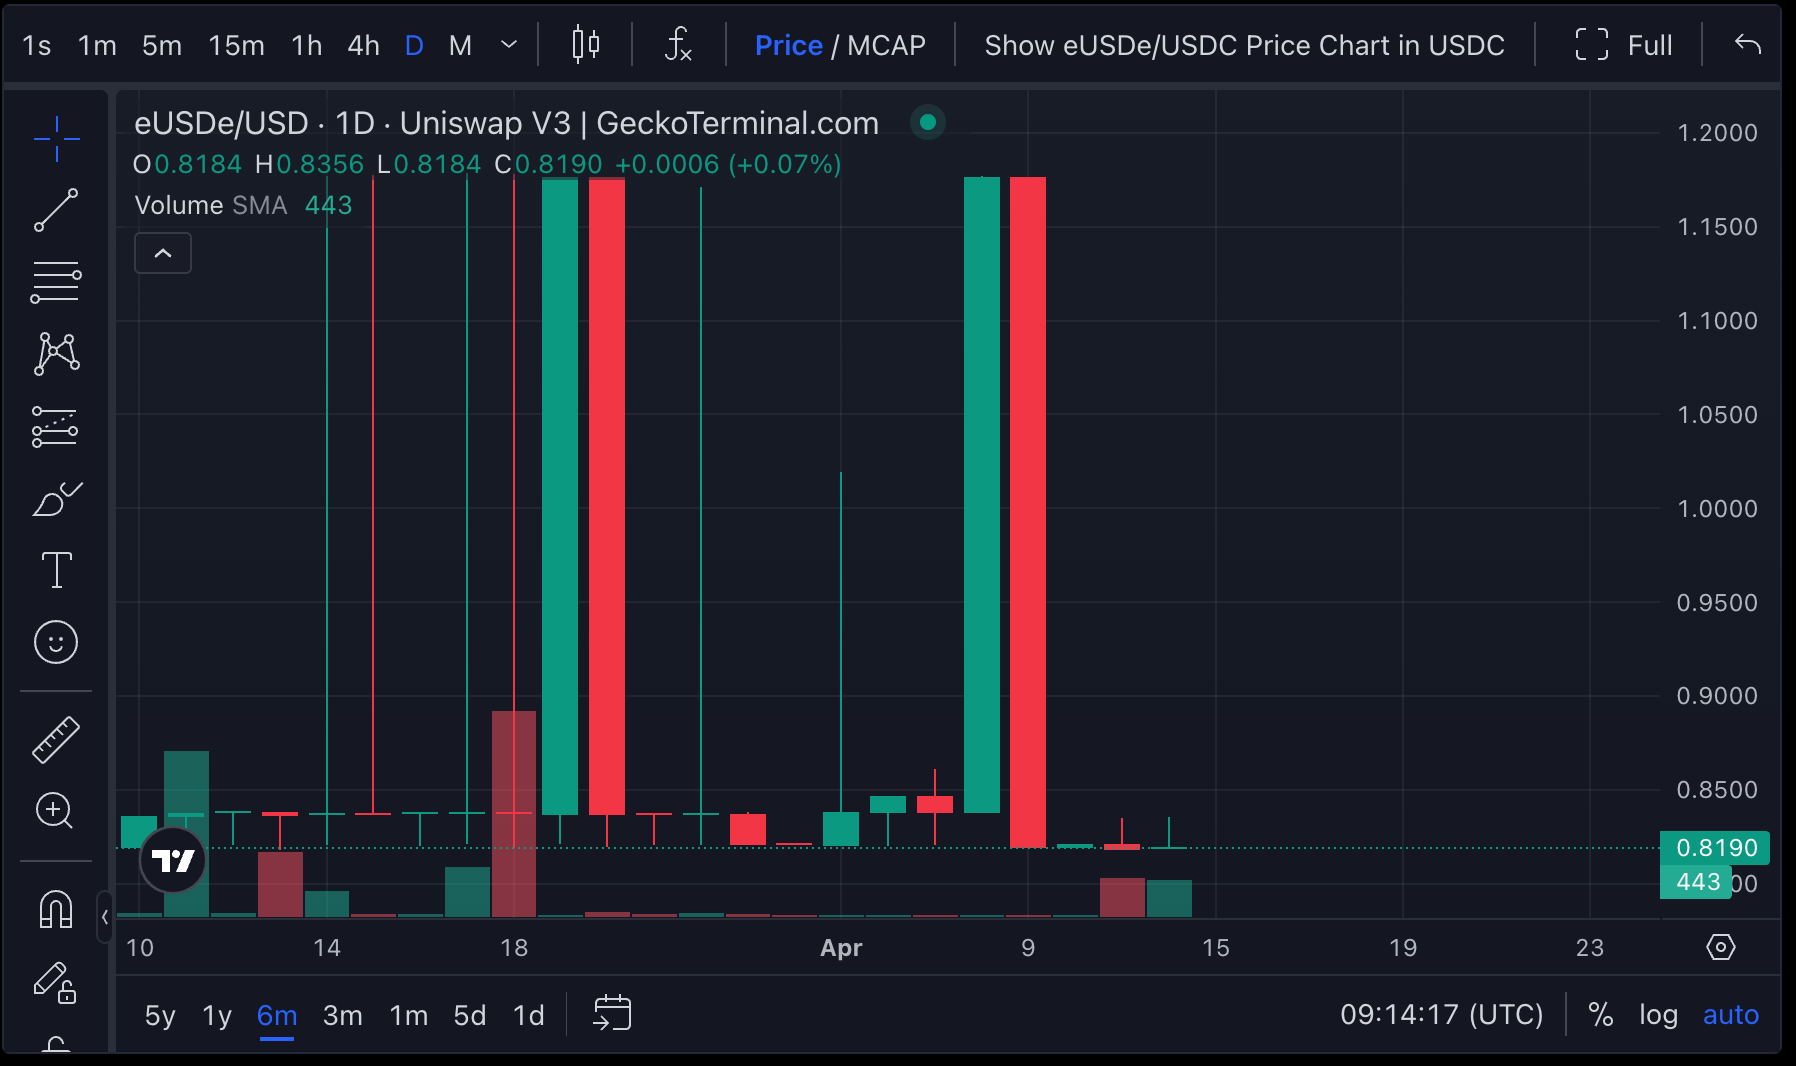This screenshot has width=1796, height=1066.
Task: Switch chart to MCAP view
Action: 886,45
